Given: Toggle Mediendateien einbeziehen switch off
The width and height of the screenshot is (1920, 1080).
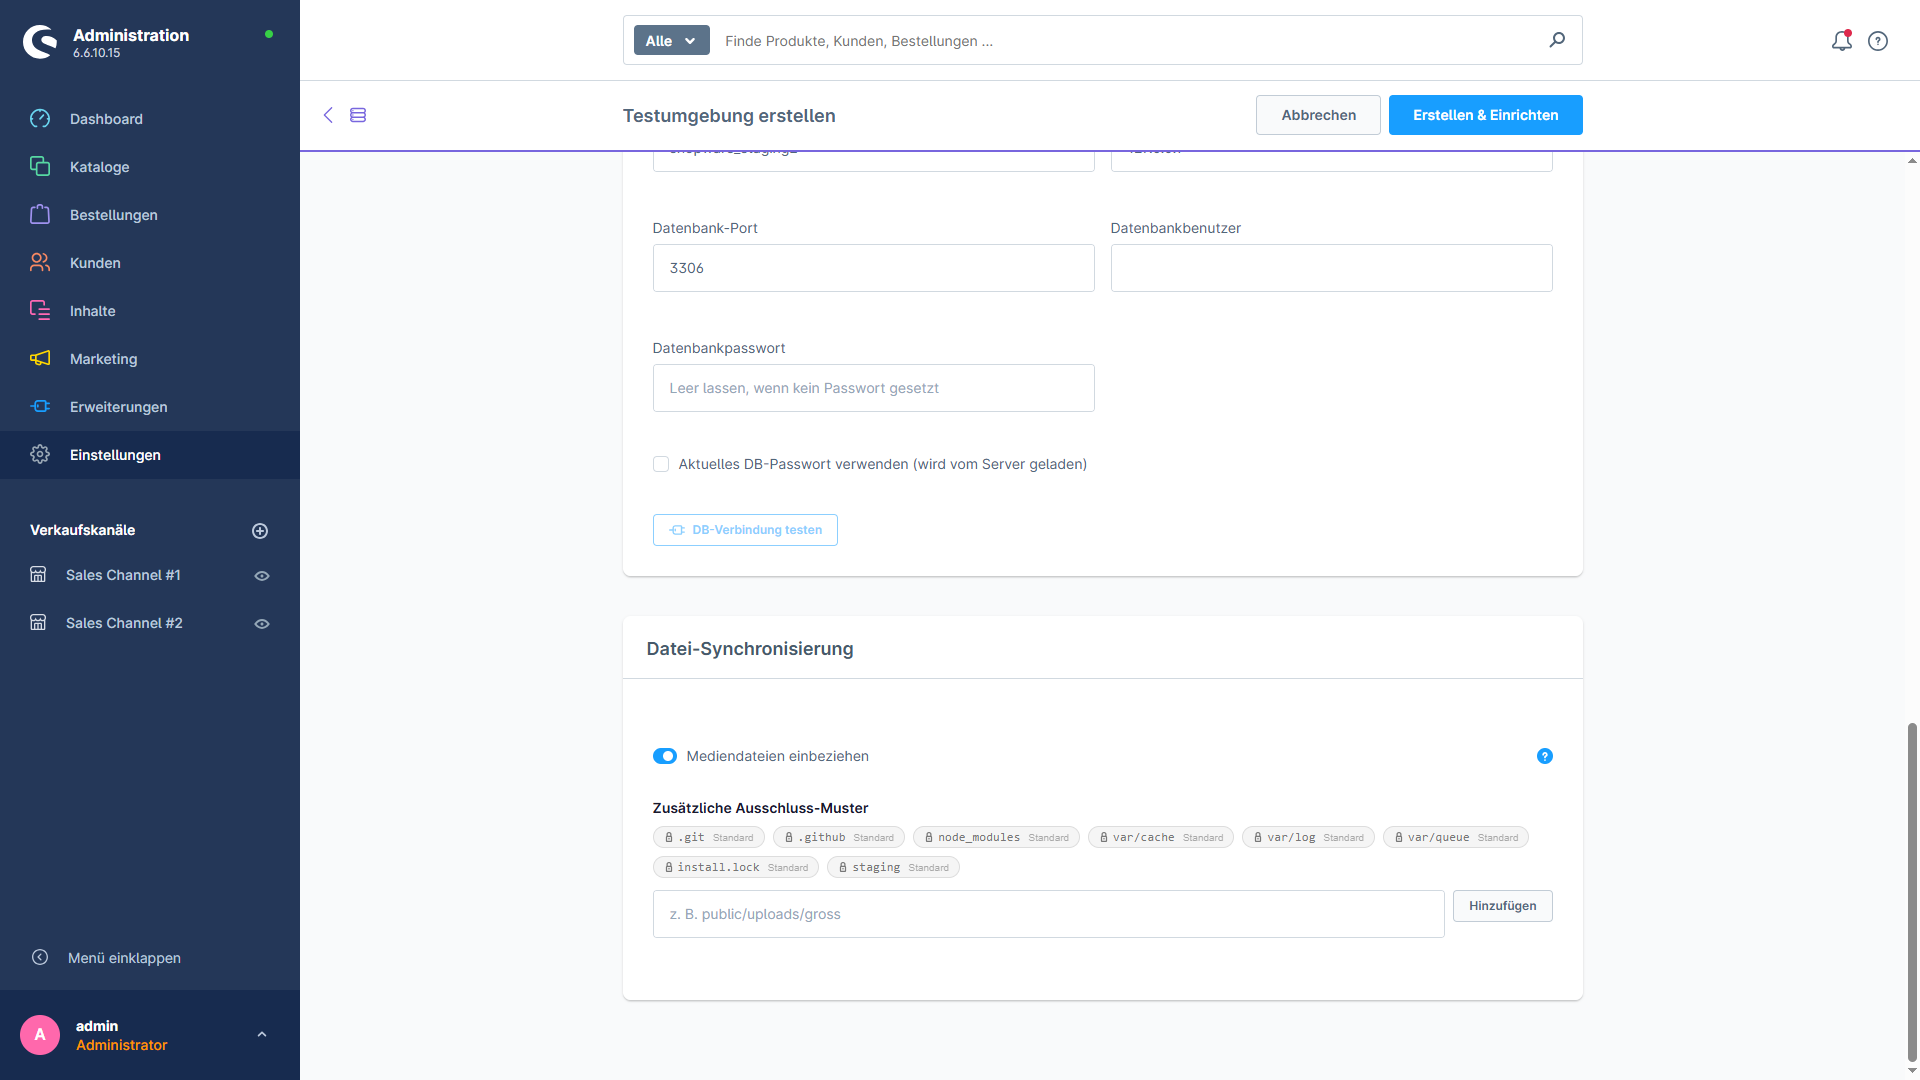Looking at the screenshot, I should 665,756.
